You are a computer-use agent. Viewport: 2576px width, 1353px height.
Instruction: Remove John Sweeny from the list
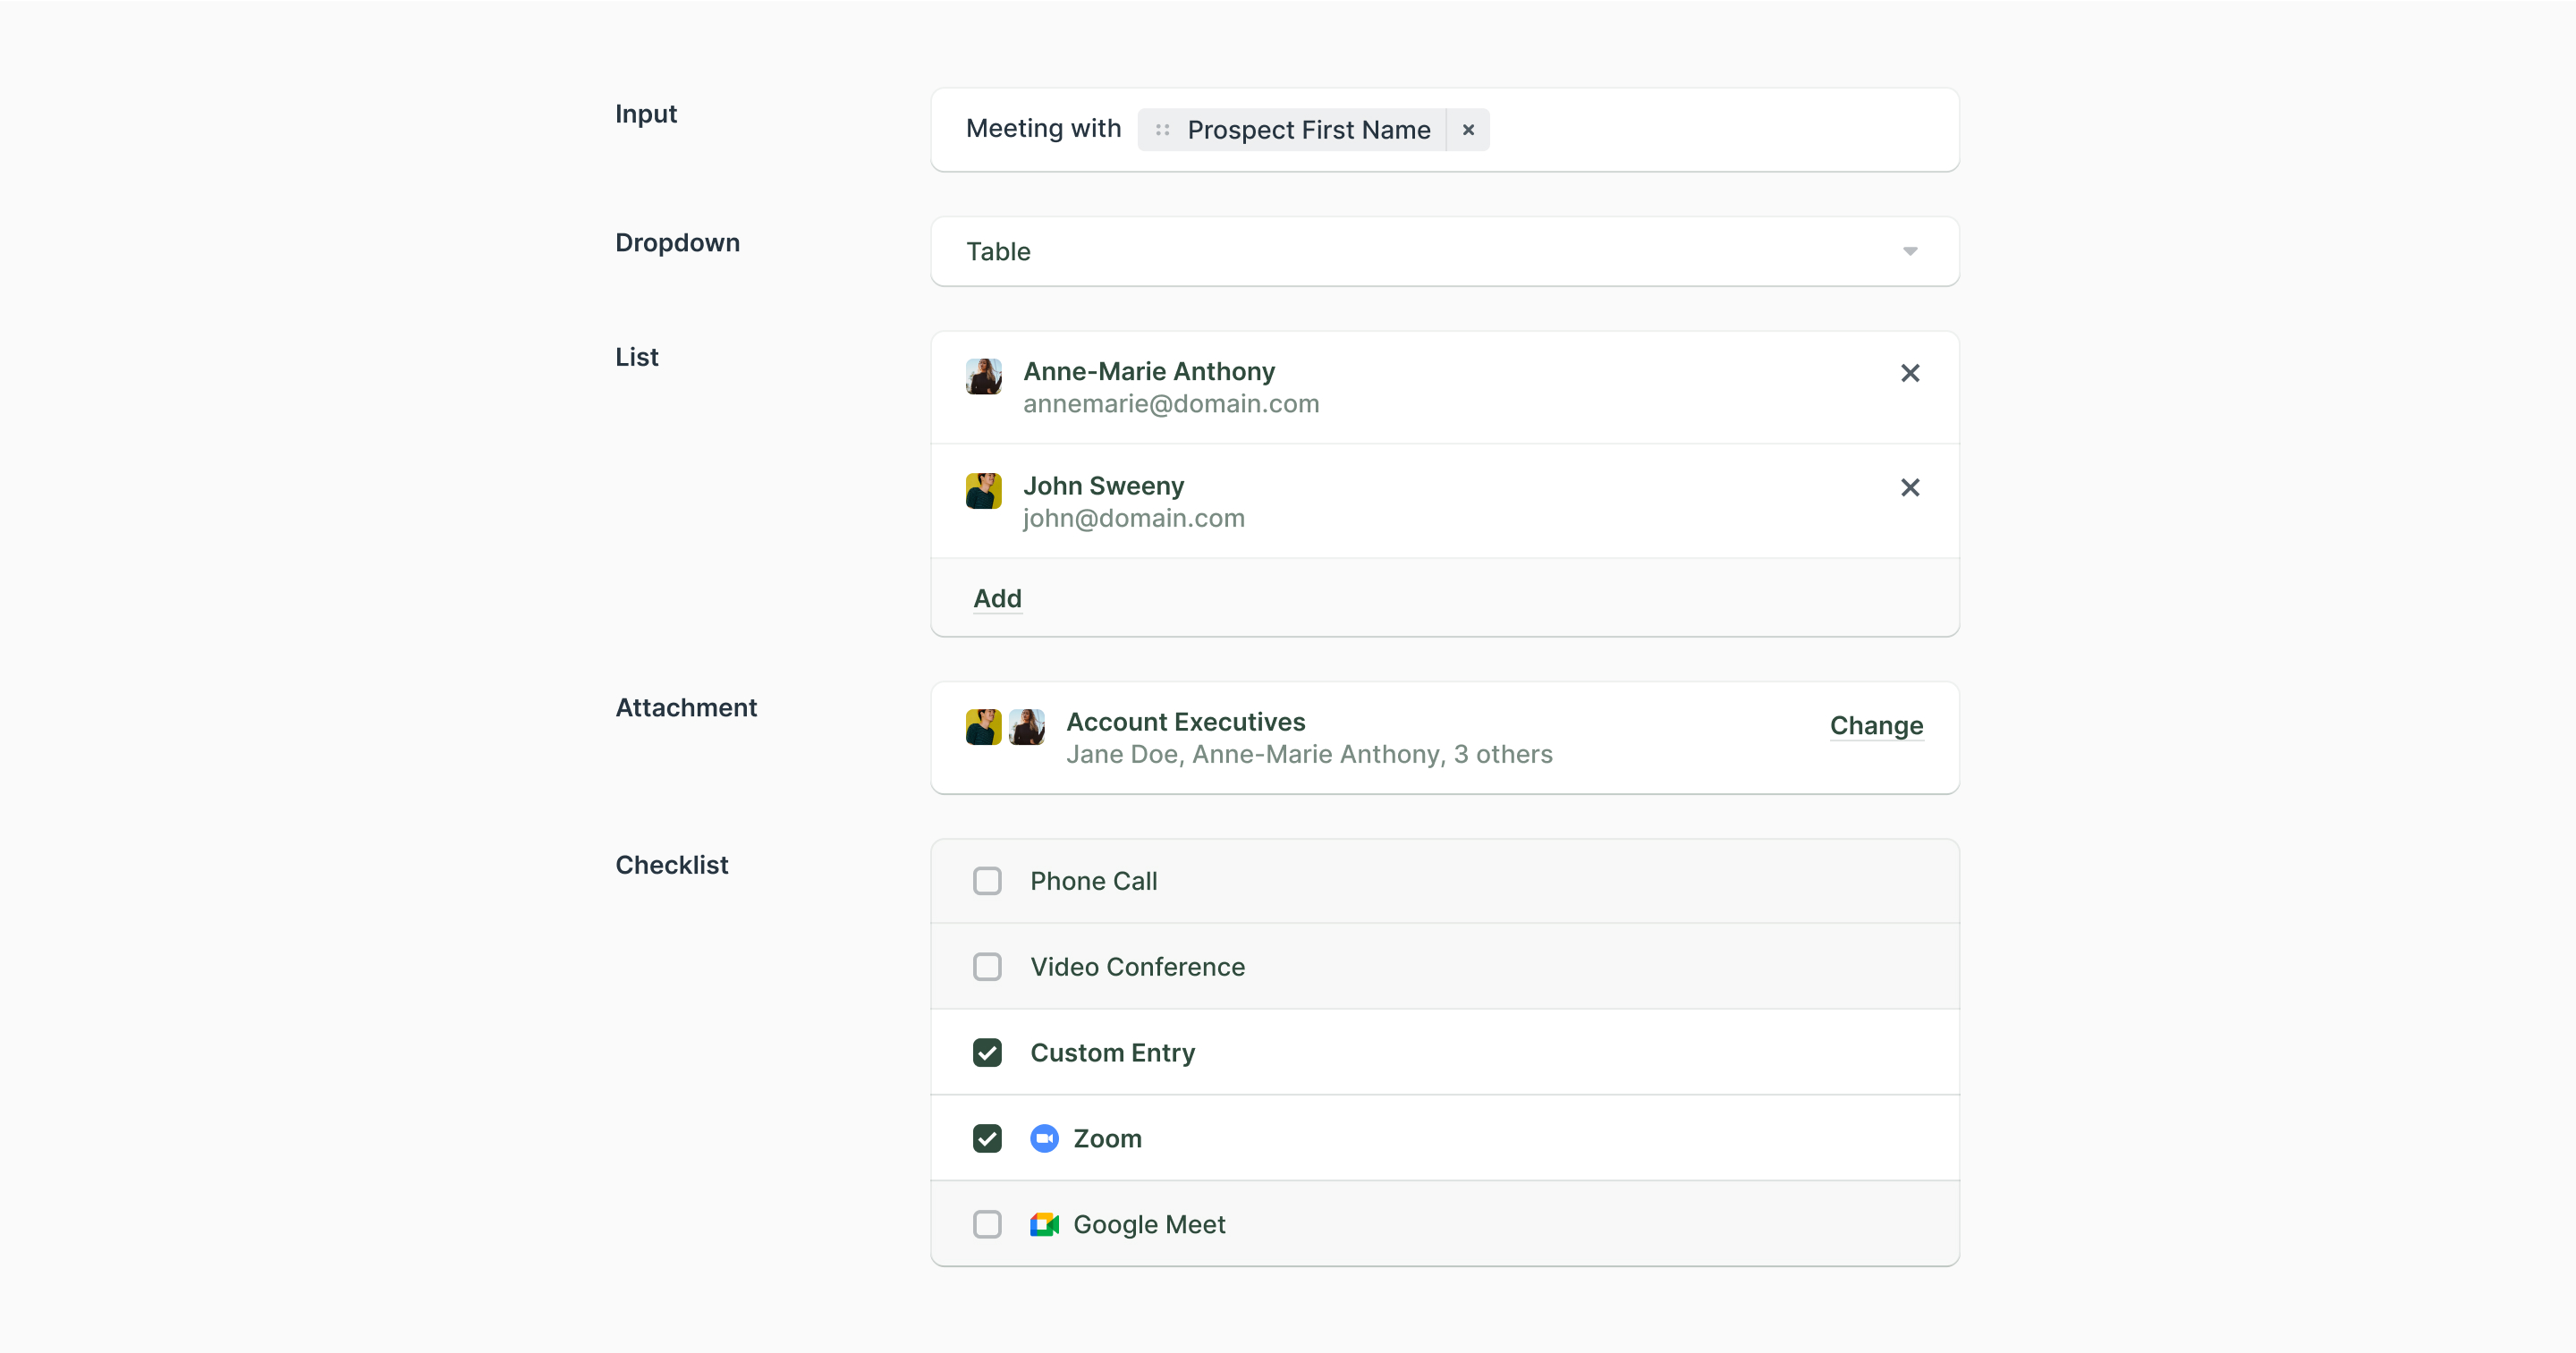coord(1909,487)
